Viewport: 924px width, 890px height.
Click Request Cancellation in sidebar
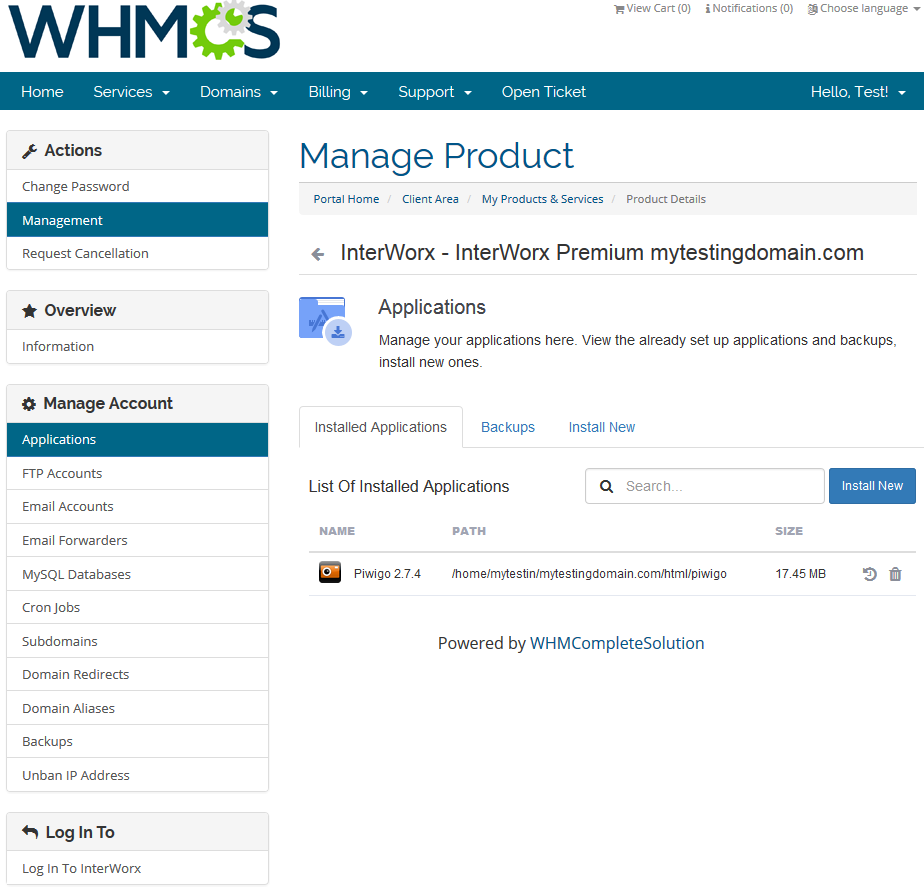click(x=137, y=253)
